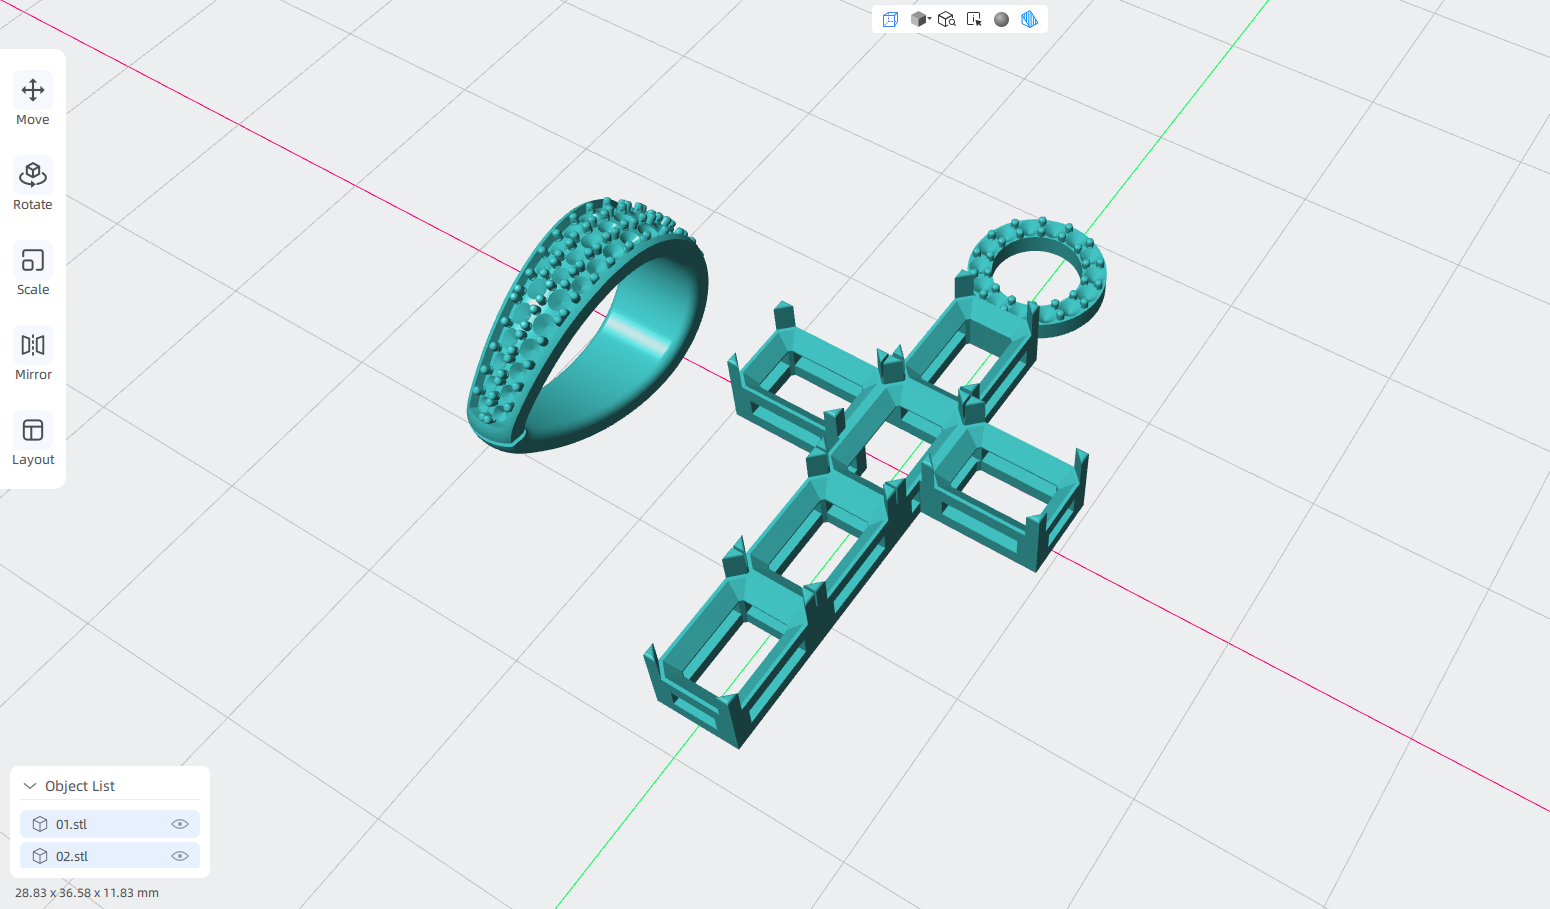Hide 01.stl using its eye icon
Viewport: 1550px width, 909px height.
click(x=180, y=824)
